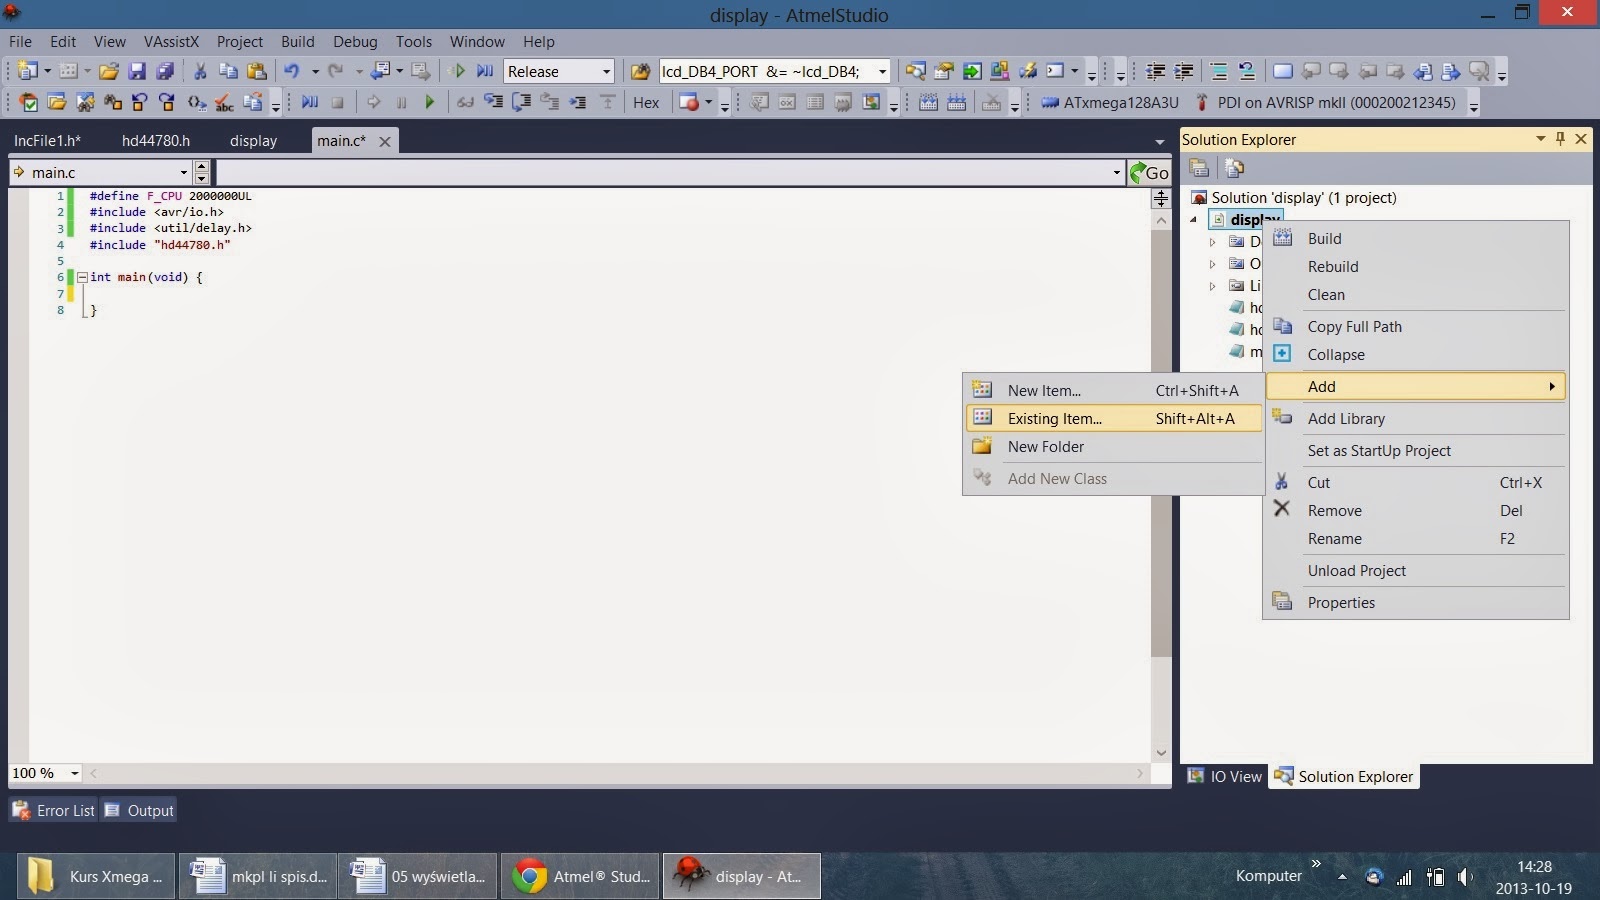The width and height of the screenshot is (1600, 900).
Task: Click the Solution 'display' root node
Action: pos(1294,197)
